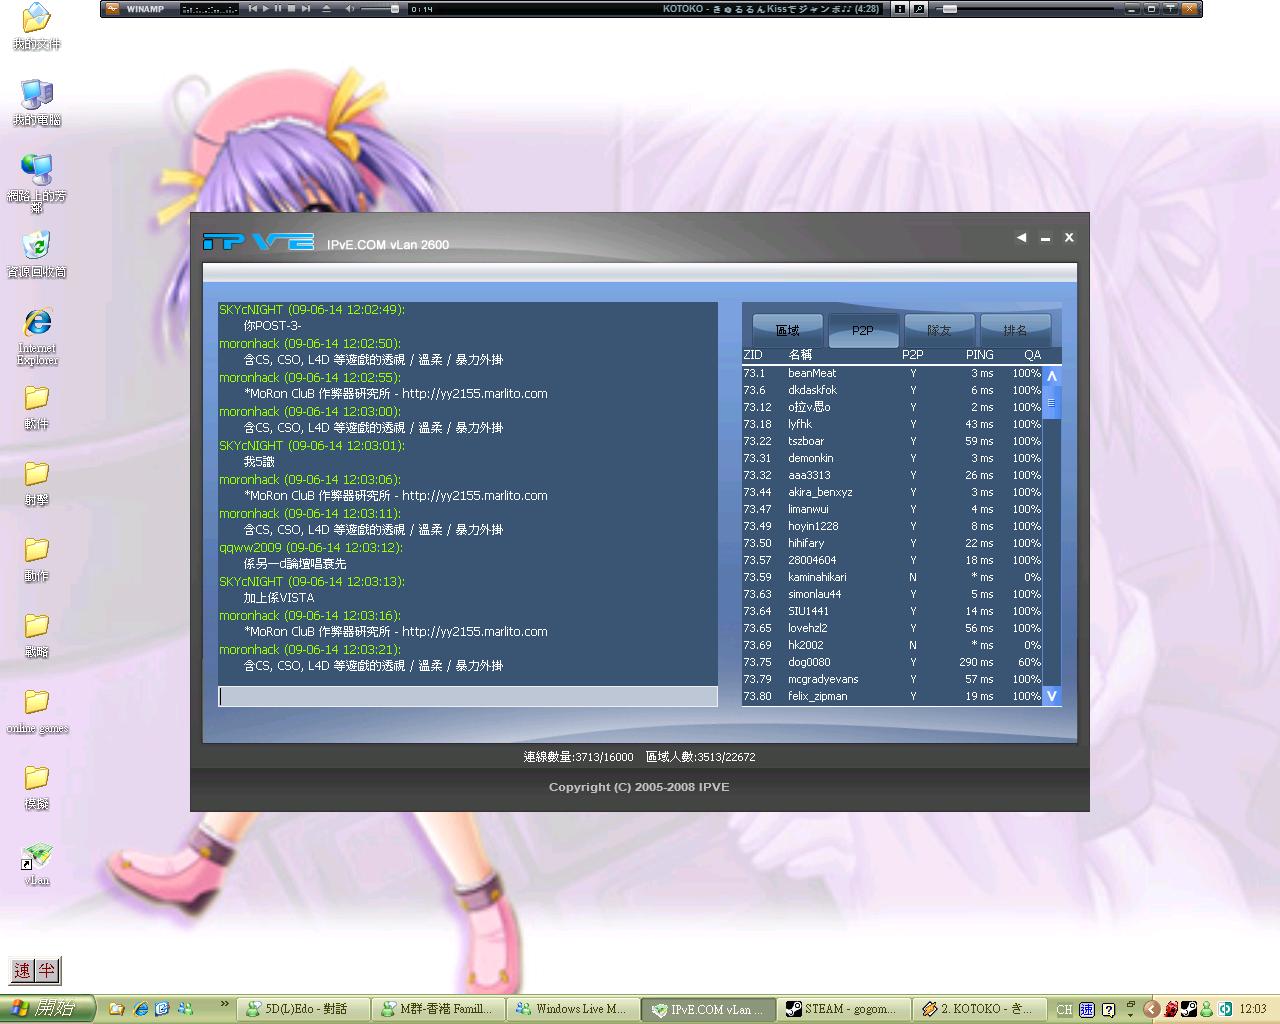
Task: Click the Winamp play button
Action: pos(265,9)
